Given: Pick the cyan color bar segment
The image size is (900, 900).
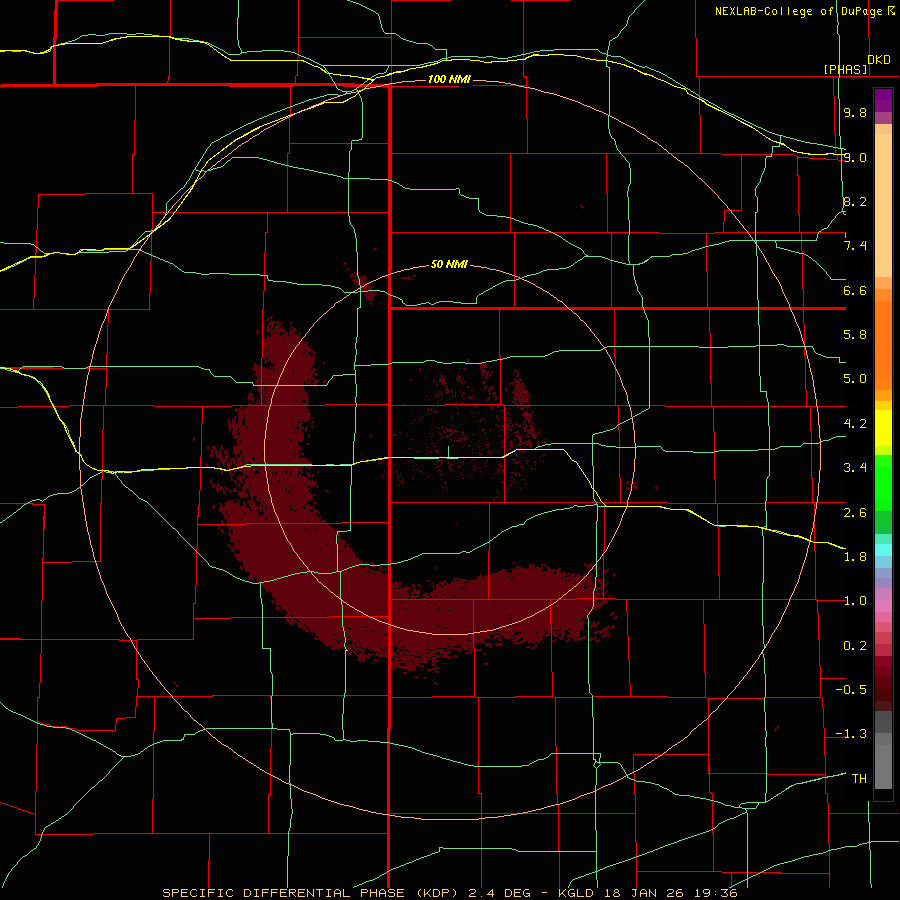Looking at the screenshot, I should tap(883, 550).
